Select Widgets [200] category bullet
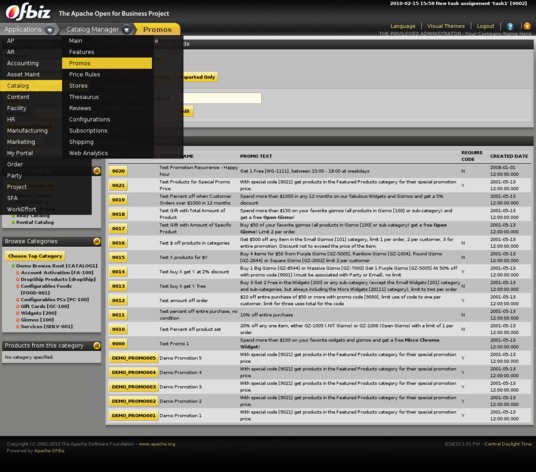This screenshot has height=472, width=536. point(18,313)
